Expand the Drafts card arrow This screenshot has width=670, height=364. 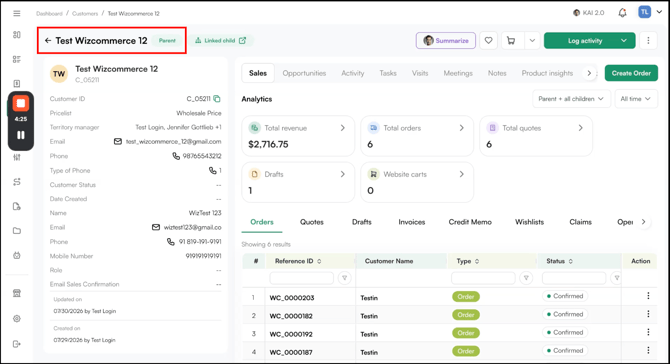click(x=343, y=174)
